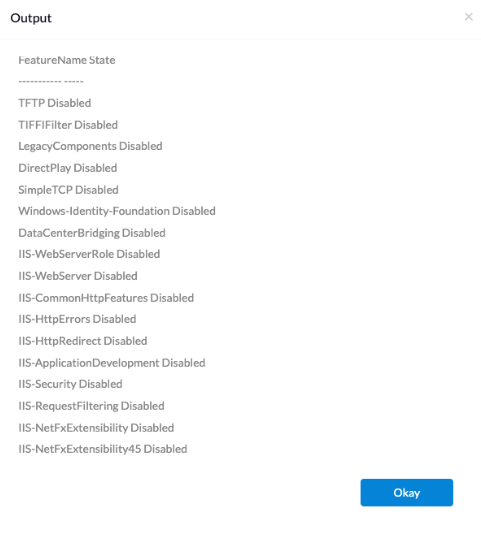
Task: Select the FeatureName State header line
Action: coord(67,60)
